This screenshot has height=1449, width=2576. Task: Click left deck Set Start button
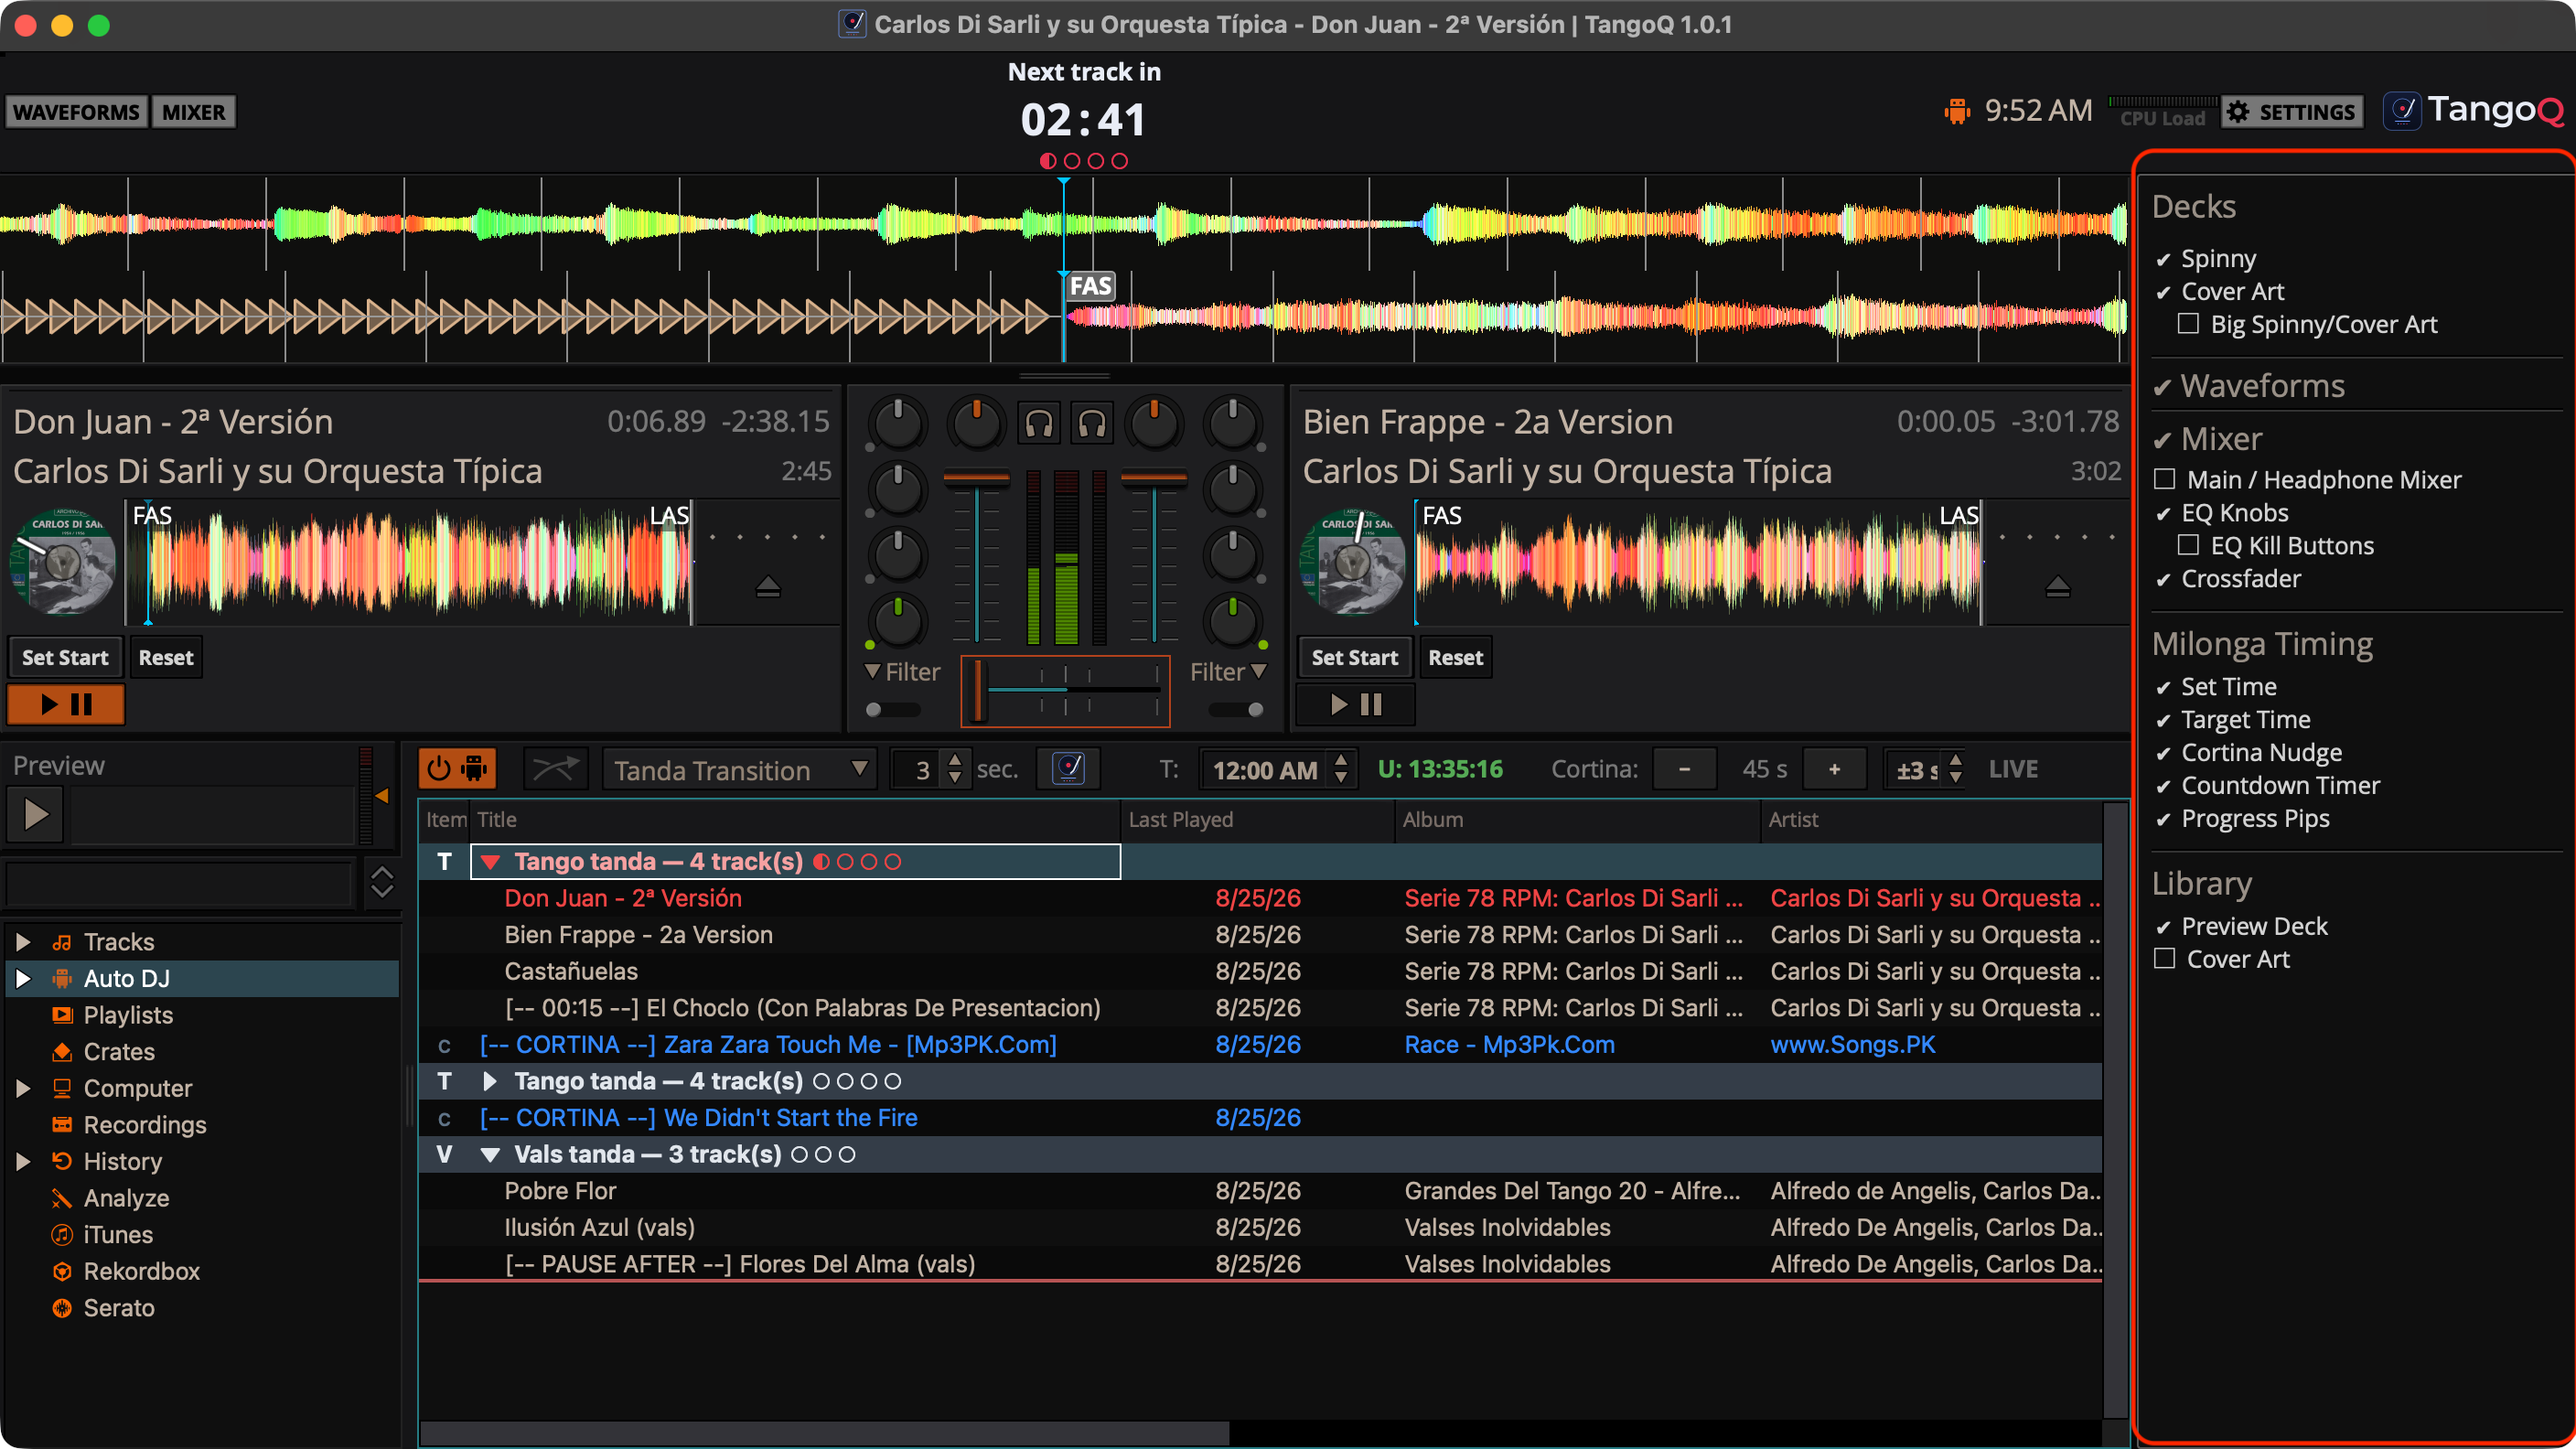coord(65,657)
